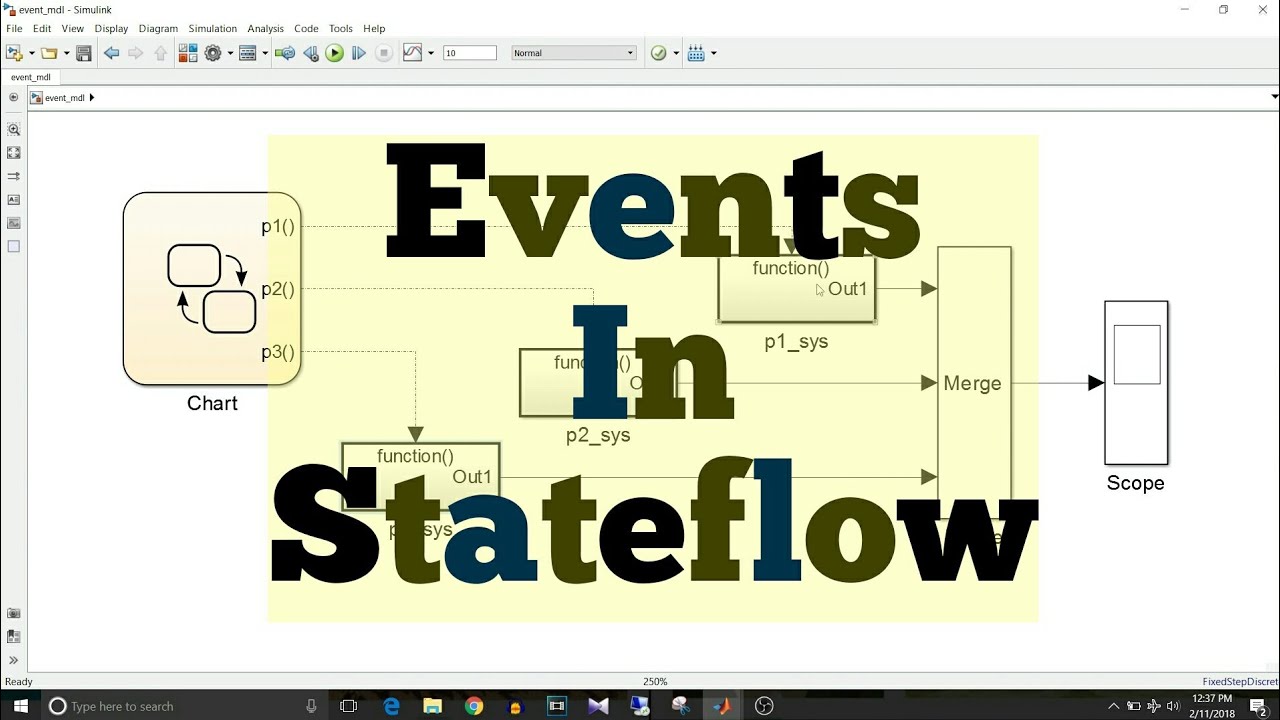Image resolution: width=1280 pixels, height=720 pixels.
Task: Toggle the Model Browser hide/show button
Action: [13, 97]
